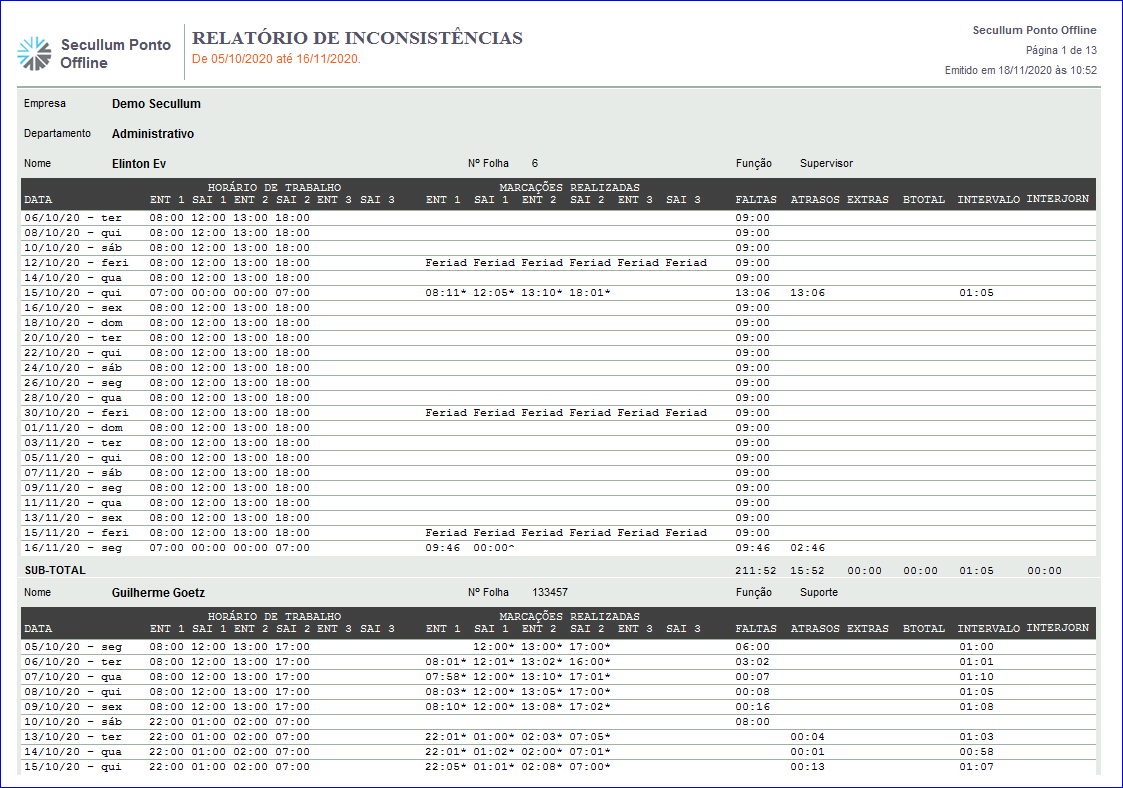
Task: Click the Relatório de Inconsistências report title
Action: pos(357,38)
